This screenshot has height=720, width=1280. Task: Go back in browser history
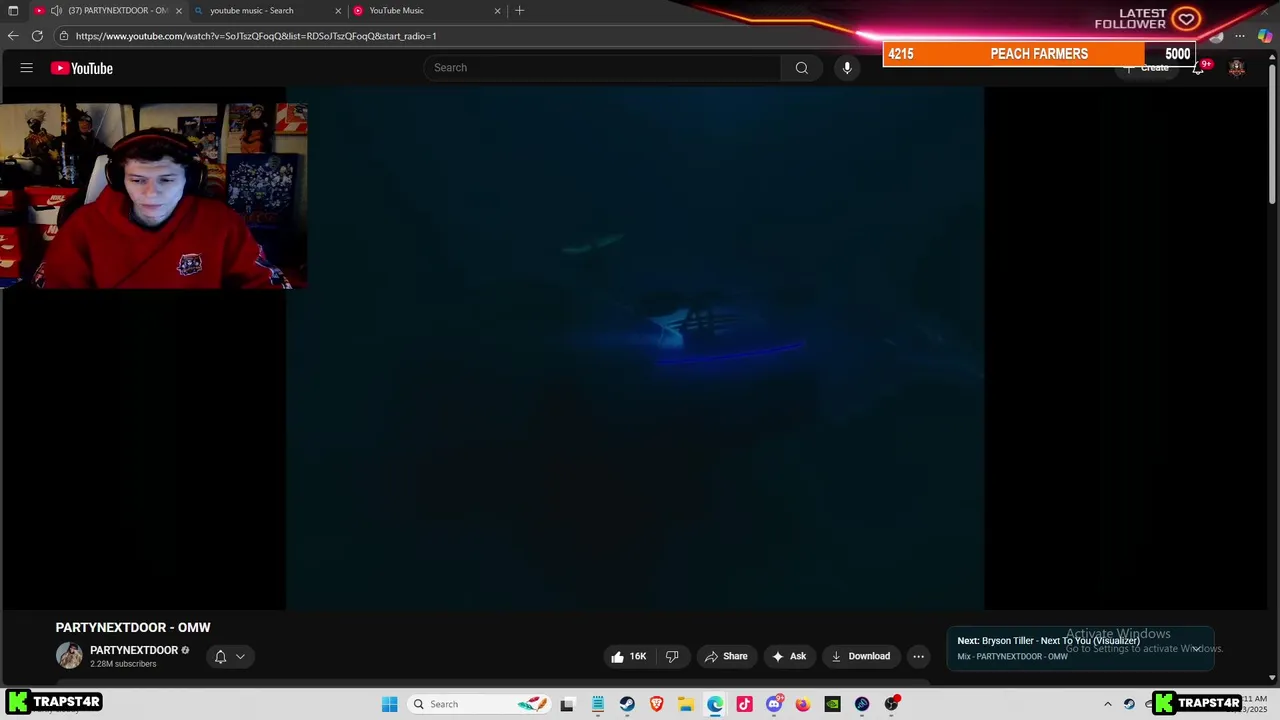pos(13,36)
